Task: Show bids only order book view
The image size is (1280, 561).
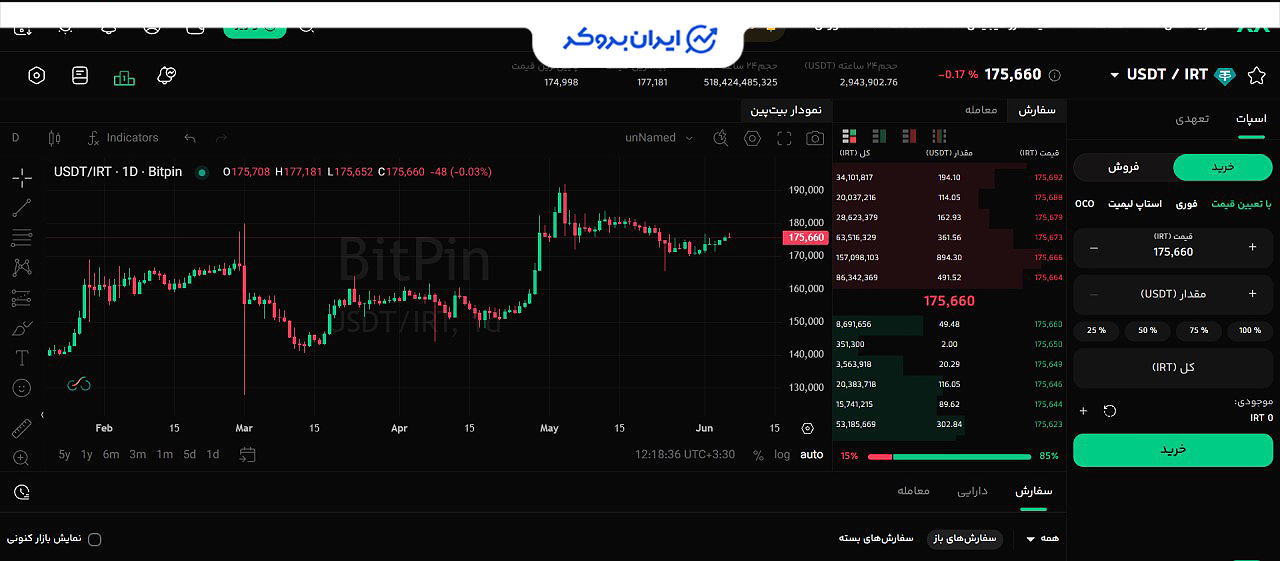Action: pyautogui.click(x=879, y=135)
